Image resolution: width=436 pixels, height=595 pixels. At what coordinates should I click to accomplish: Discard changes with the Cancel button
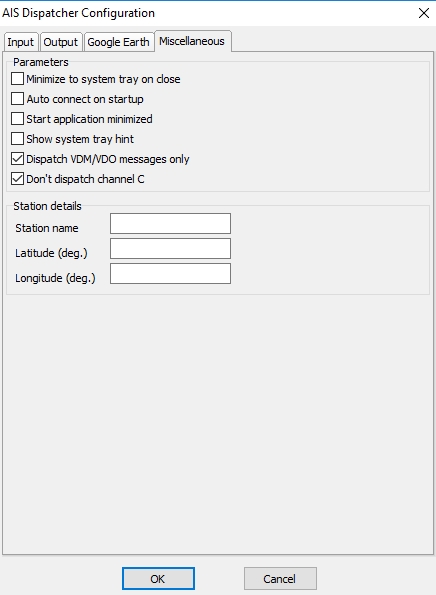(x=280, y=579)
